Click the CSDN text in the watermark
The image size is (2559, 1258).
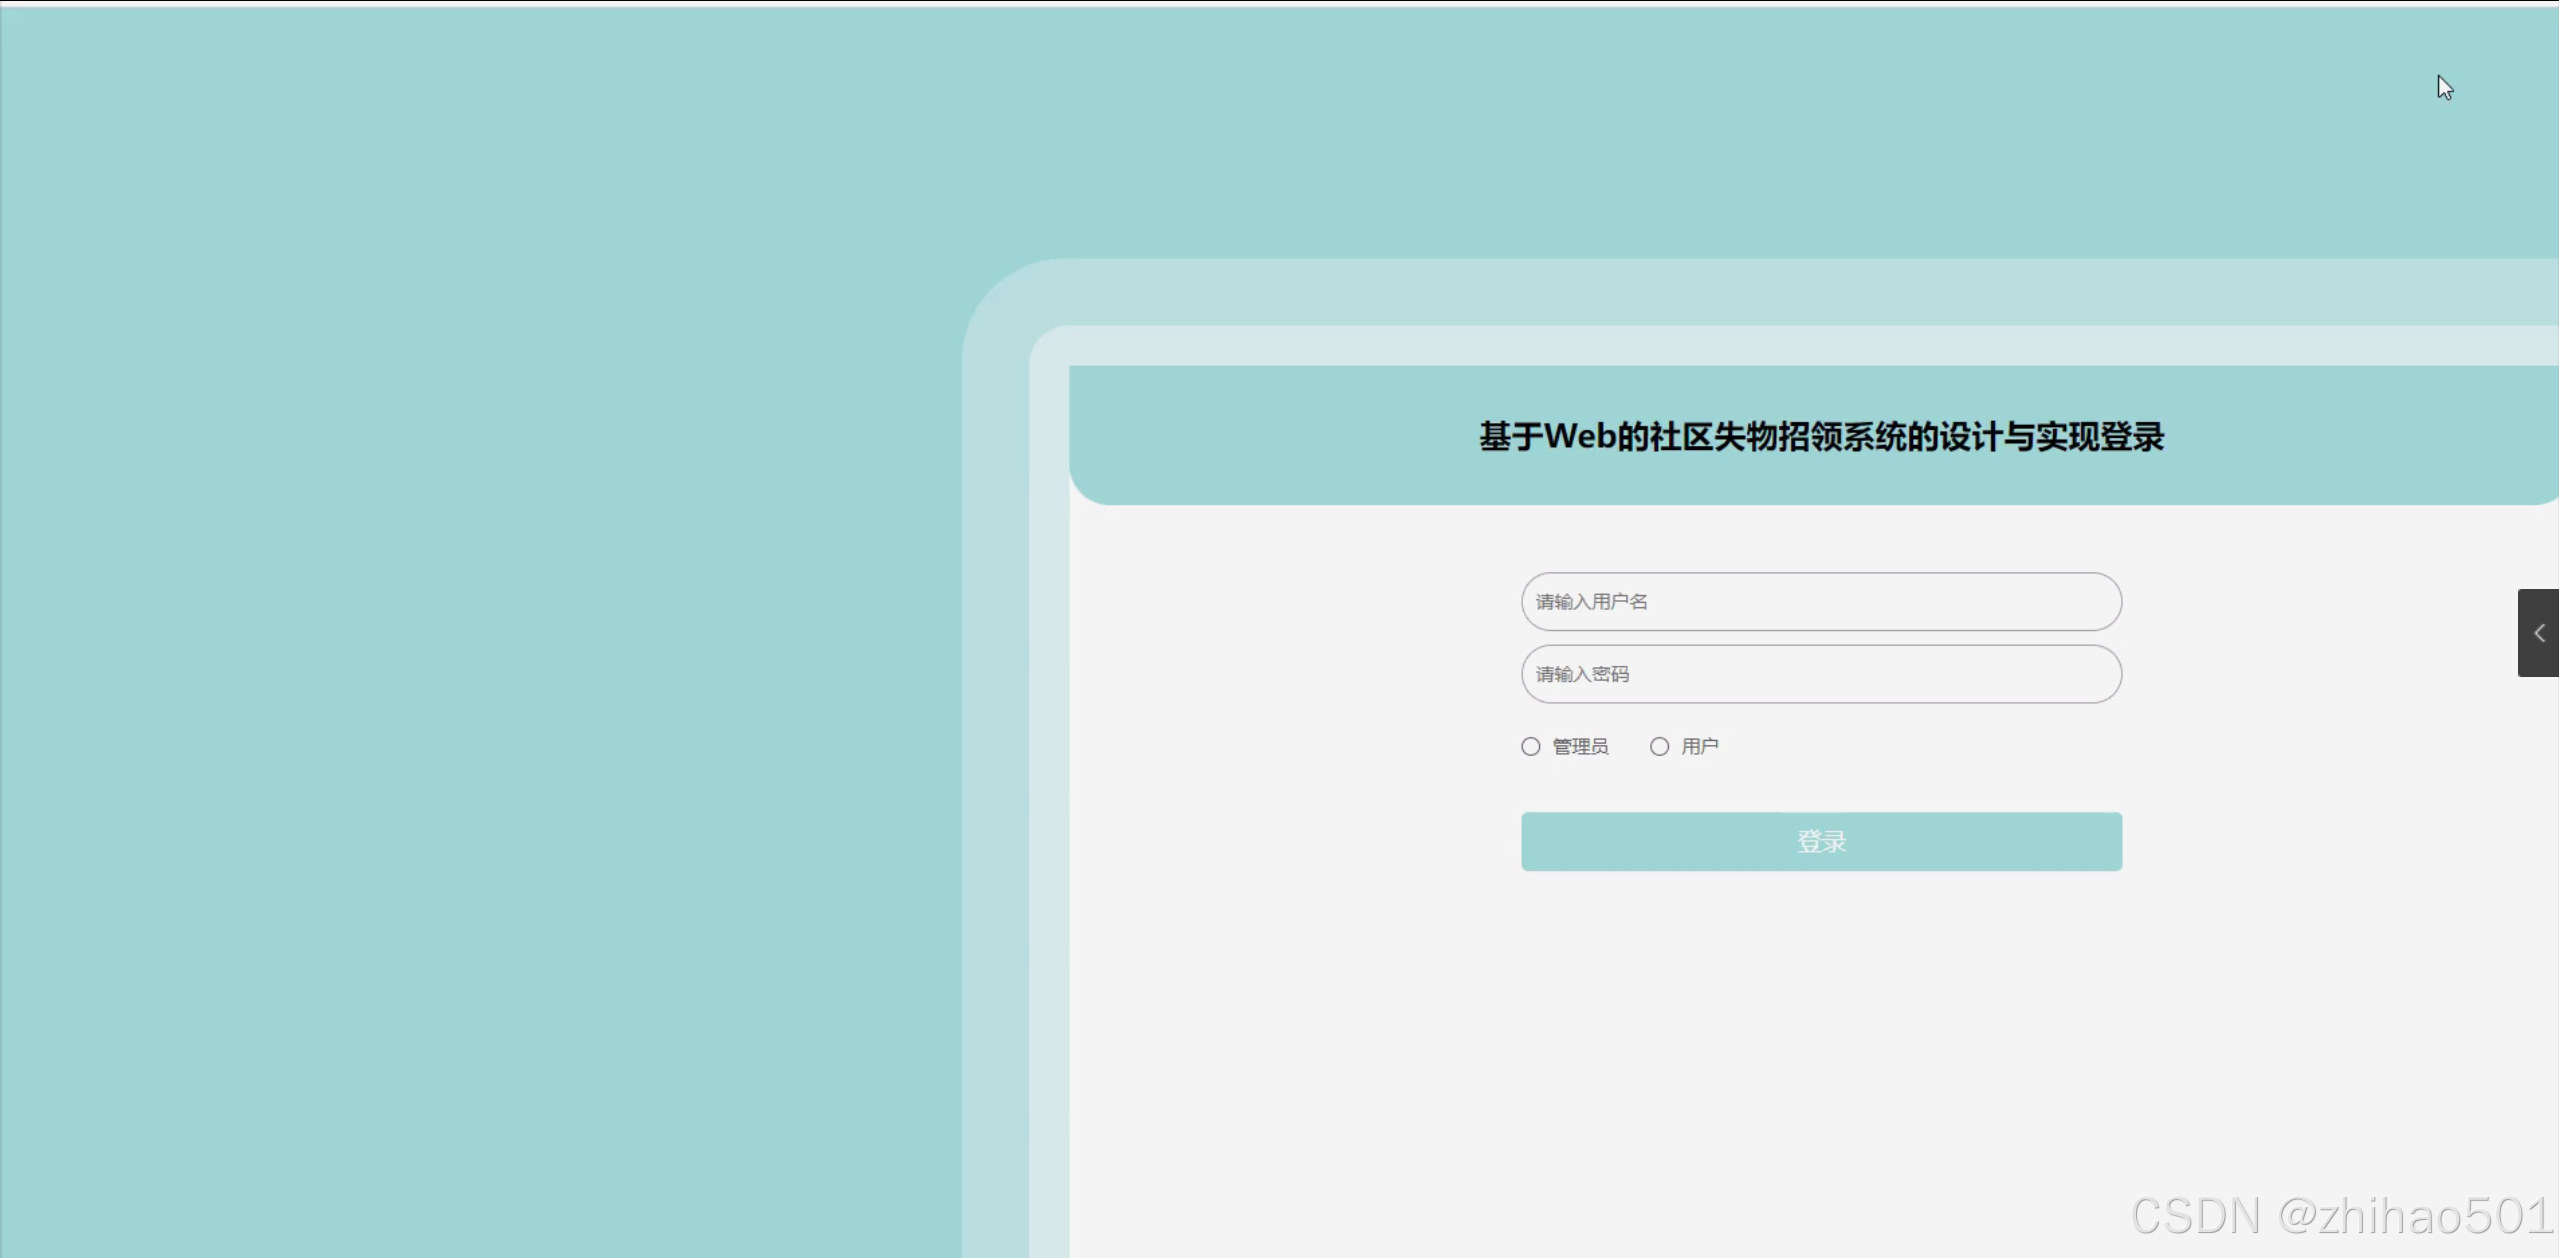pyautogui.click(x=2195, y=1216)
